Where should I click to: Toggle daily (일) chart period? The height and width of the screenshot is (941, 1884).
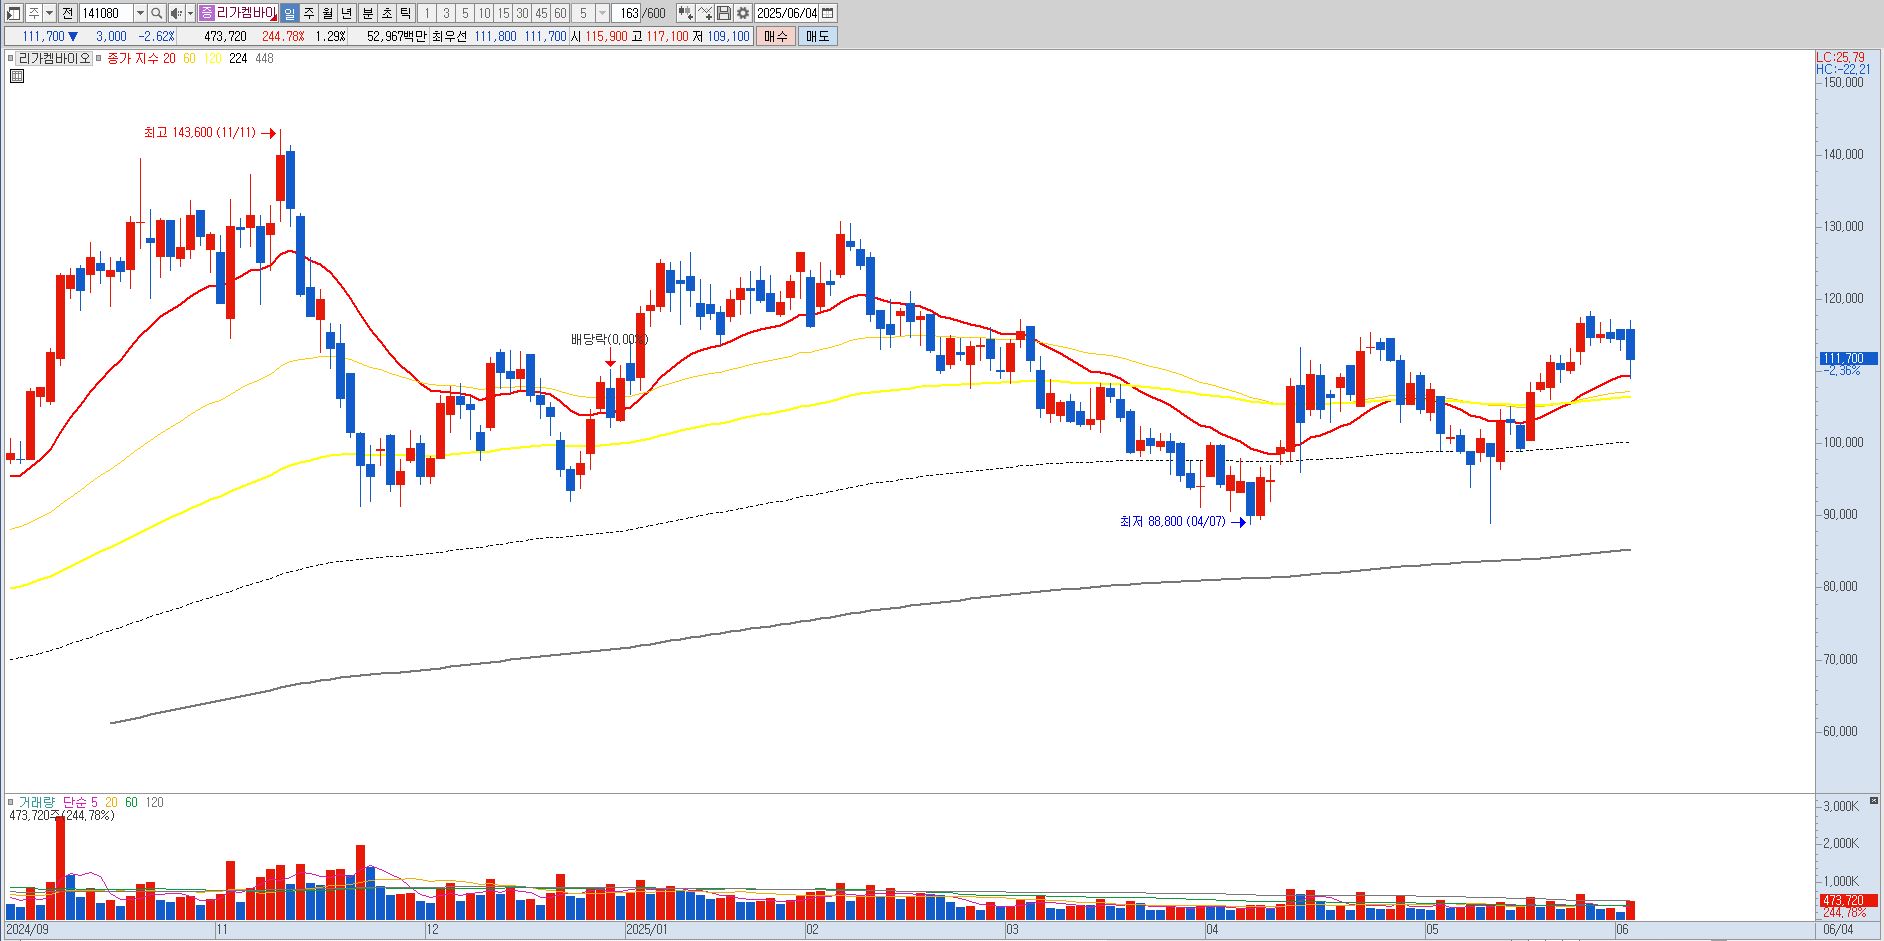[x=290, y=13]
